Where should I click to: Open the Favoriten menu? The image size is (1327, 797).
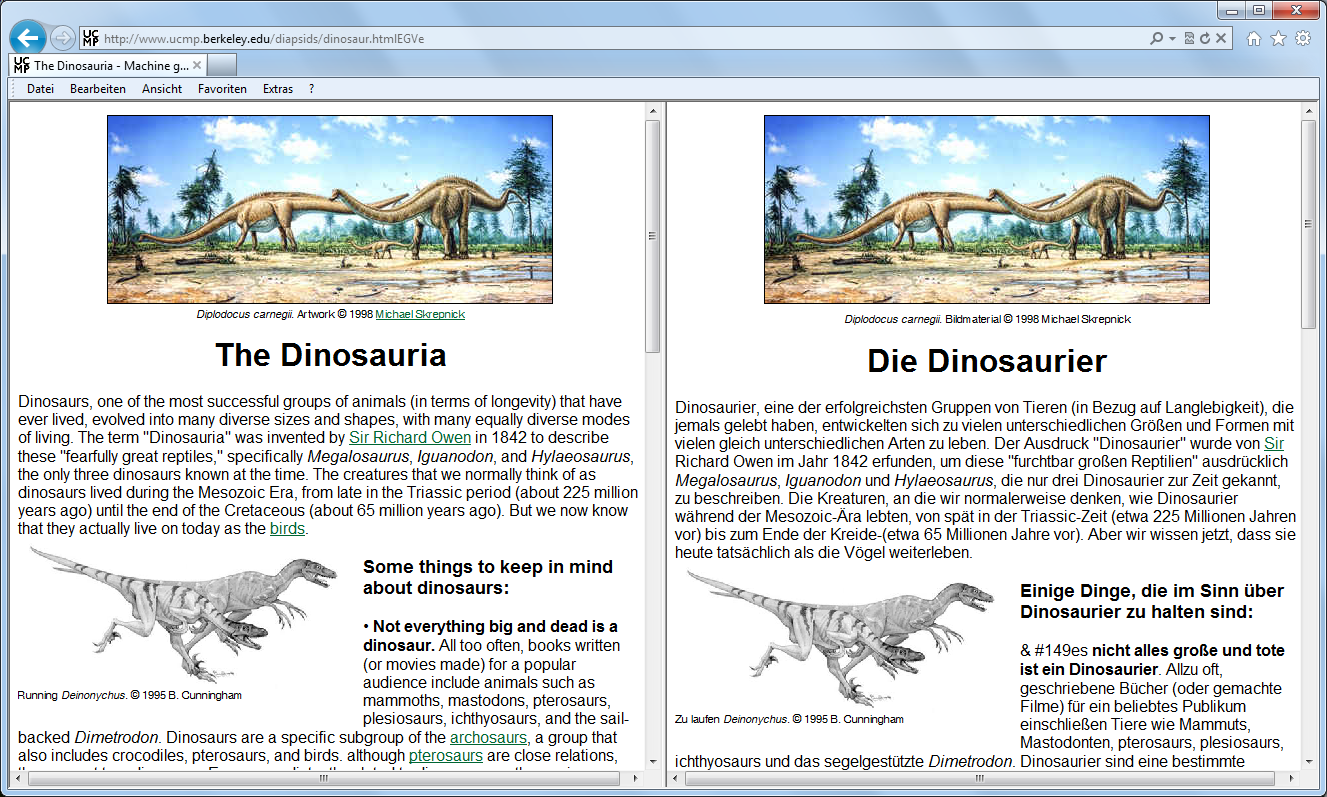click(222, 89)
